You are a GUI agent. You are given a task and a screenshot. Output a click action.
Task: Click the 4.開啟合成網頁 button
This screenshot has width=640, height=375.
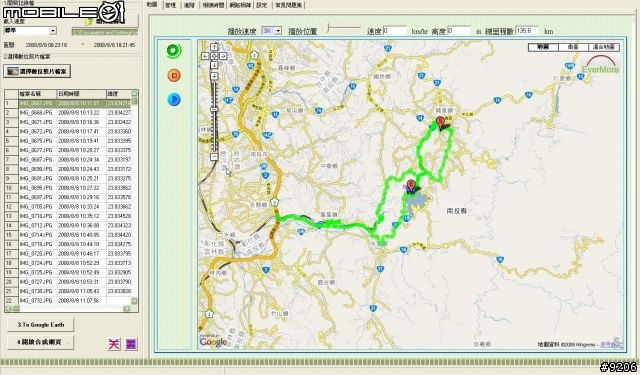[x=41, y=342]
